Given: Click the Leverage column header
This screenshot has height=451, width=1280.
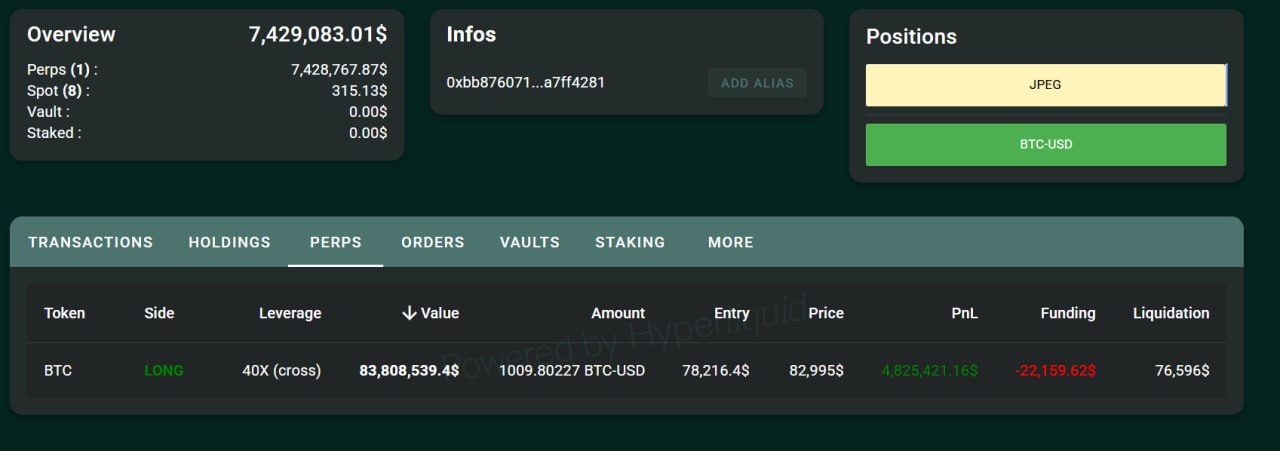Looking at the screenshot, I should point(290,313).
